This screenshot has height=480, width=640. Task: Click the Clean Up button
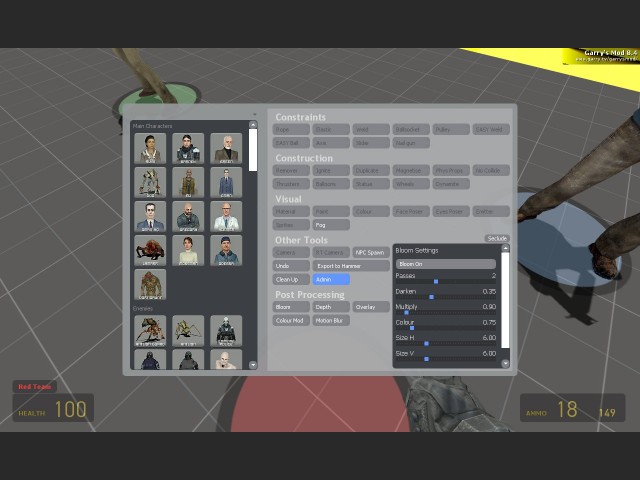pos(291,280)
